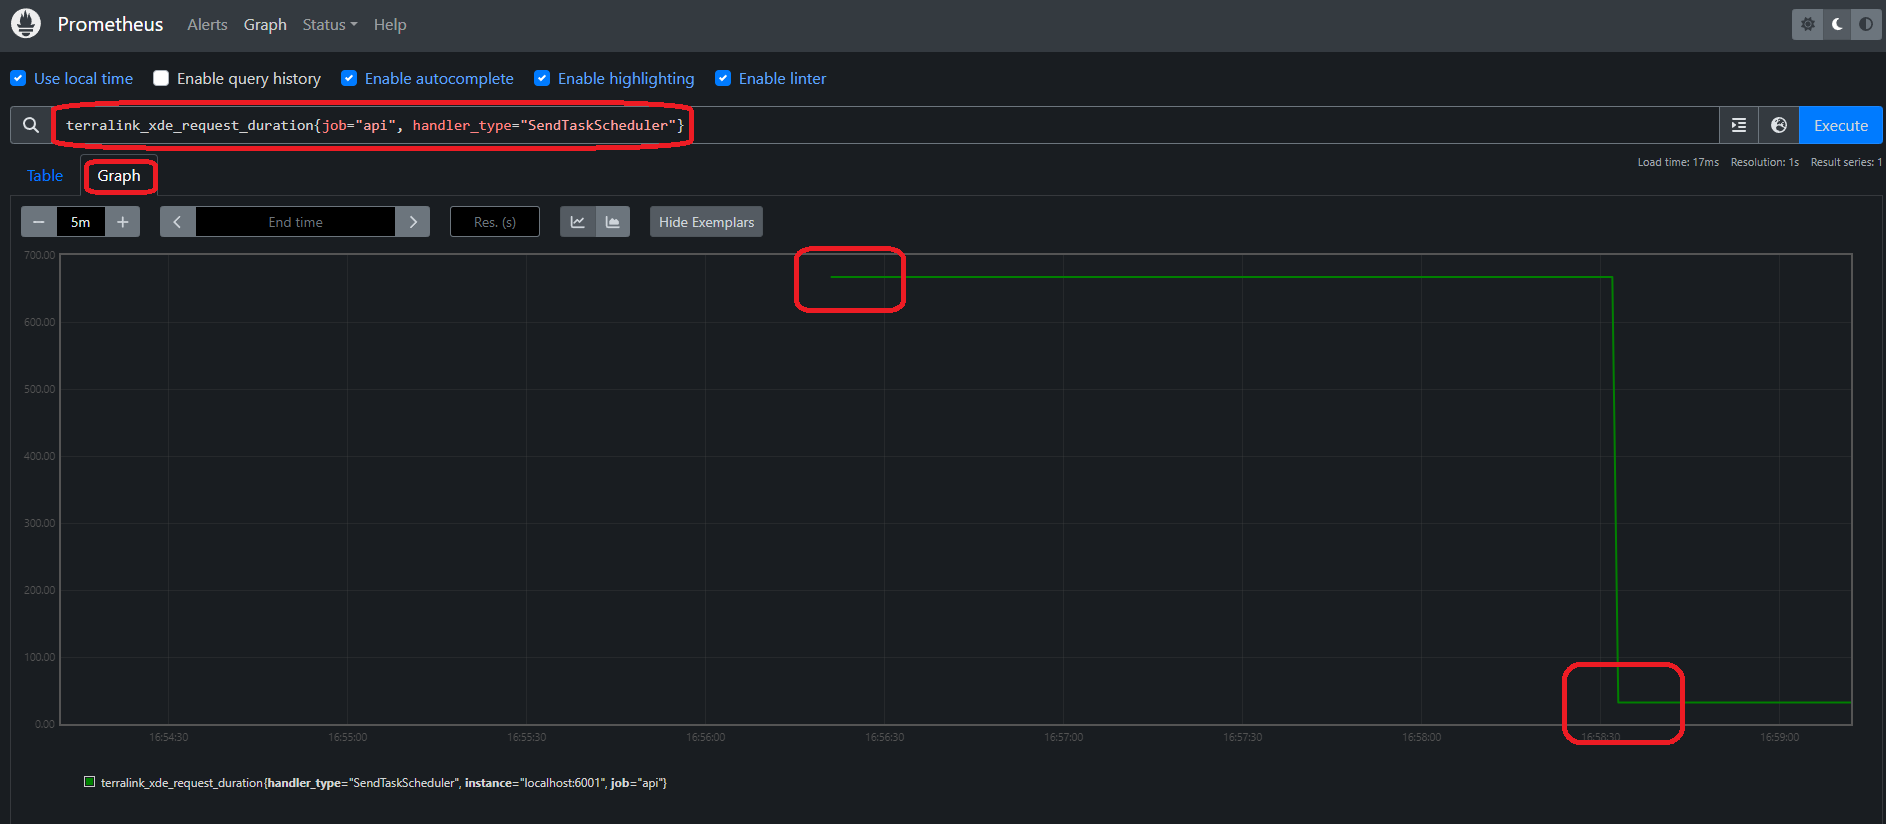Toggle Enable linter checkbox
The height and width of the screenshot is (824, 1886).
pos(723,78)
